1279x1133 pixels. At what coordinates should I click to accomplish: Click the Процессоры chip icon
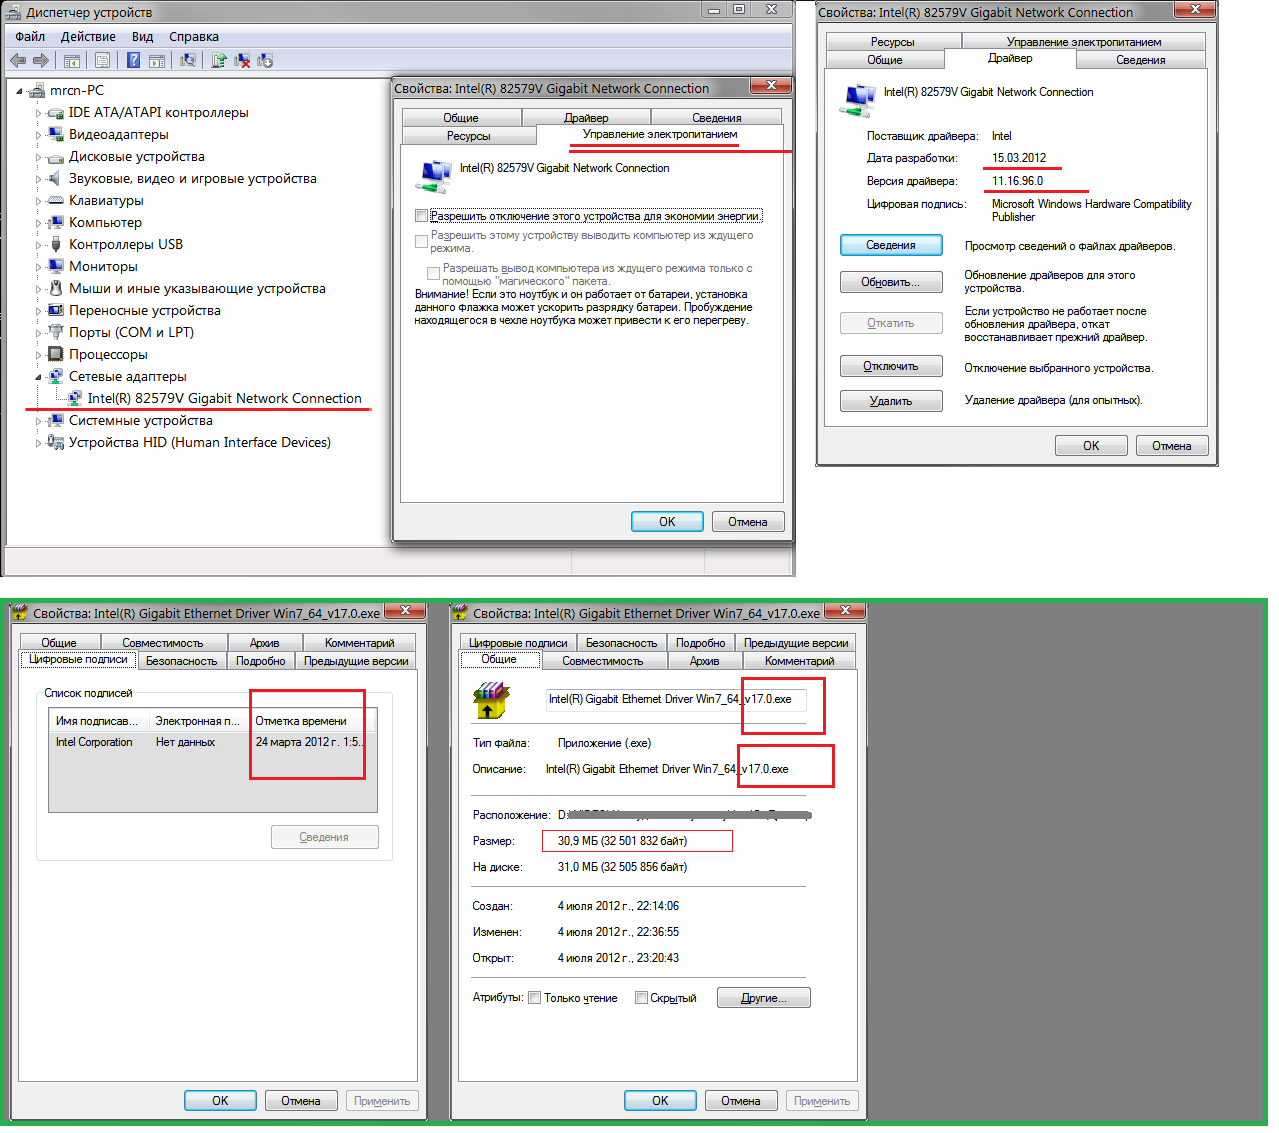click(x=56, y=354)
